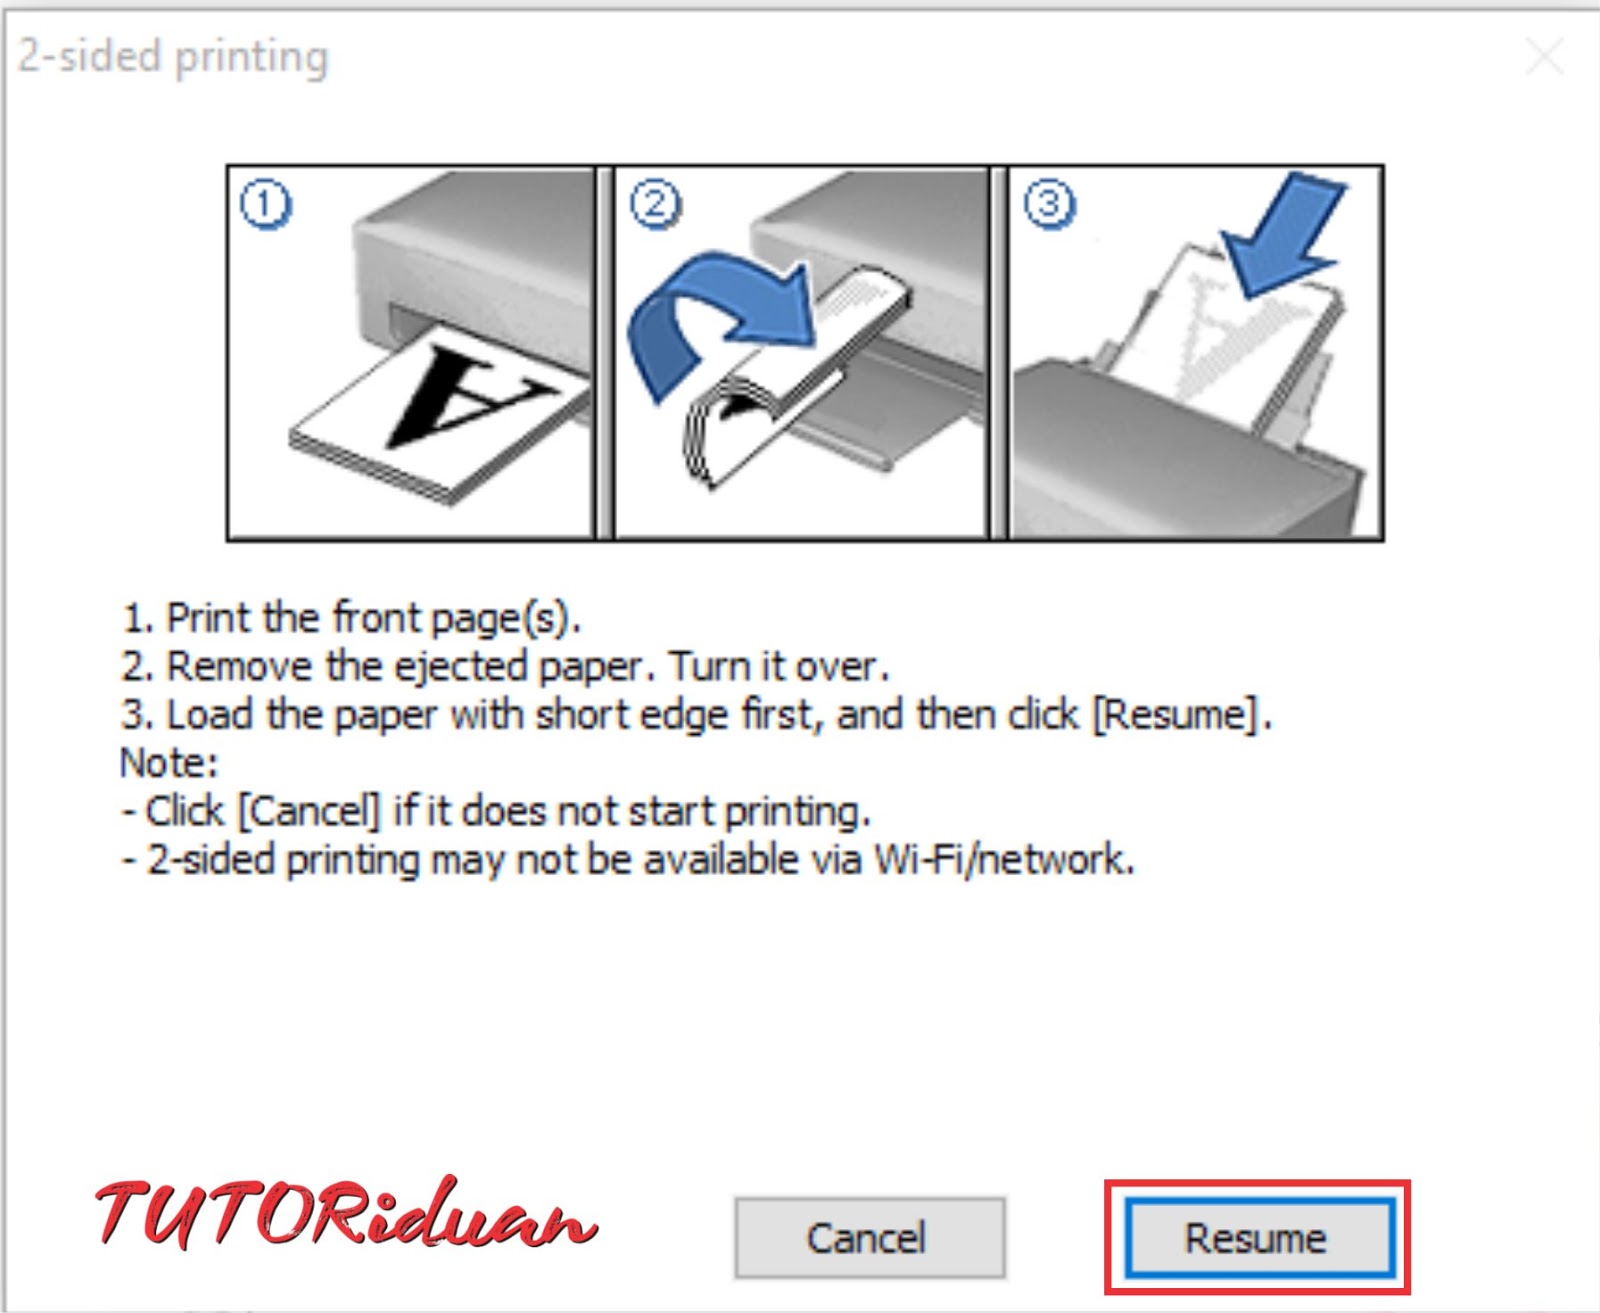Select the step 2 paper flipping illustration
The image size is (1600, 1313).
tap(801, 353)
